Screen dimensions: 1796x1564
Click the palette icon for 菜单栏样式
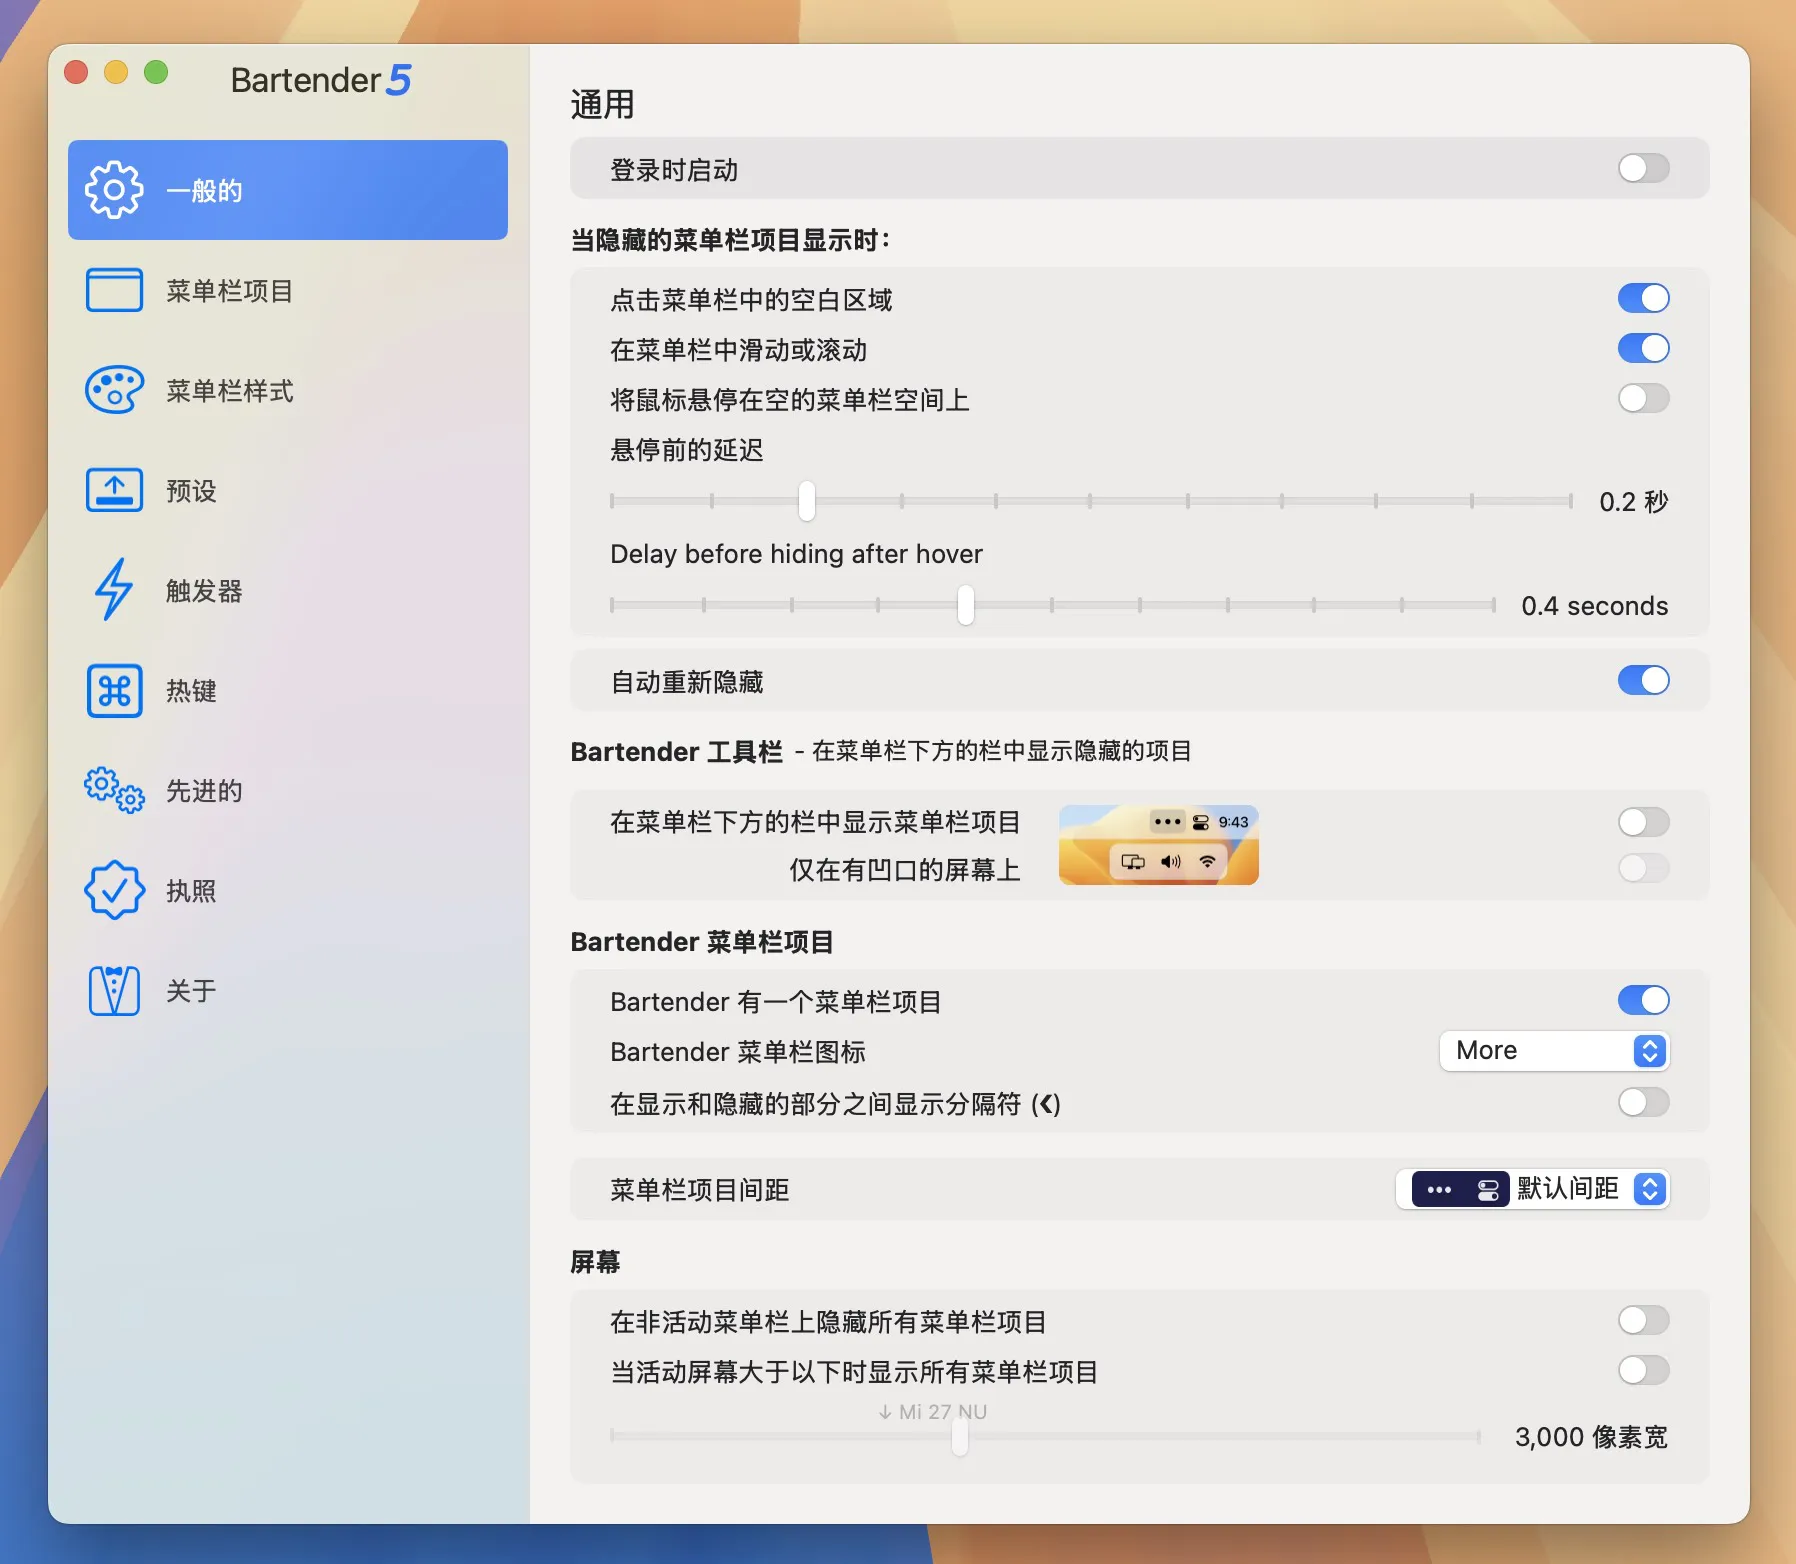coord(114,390)
